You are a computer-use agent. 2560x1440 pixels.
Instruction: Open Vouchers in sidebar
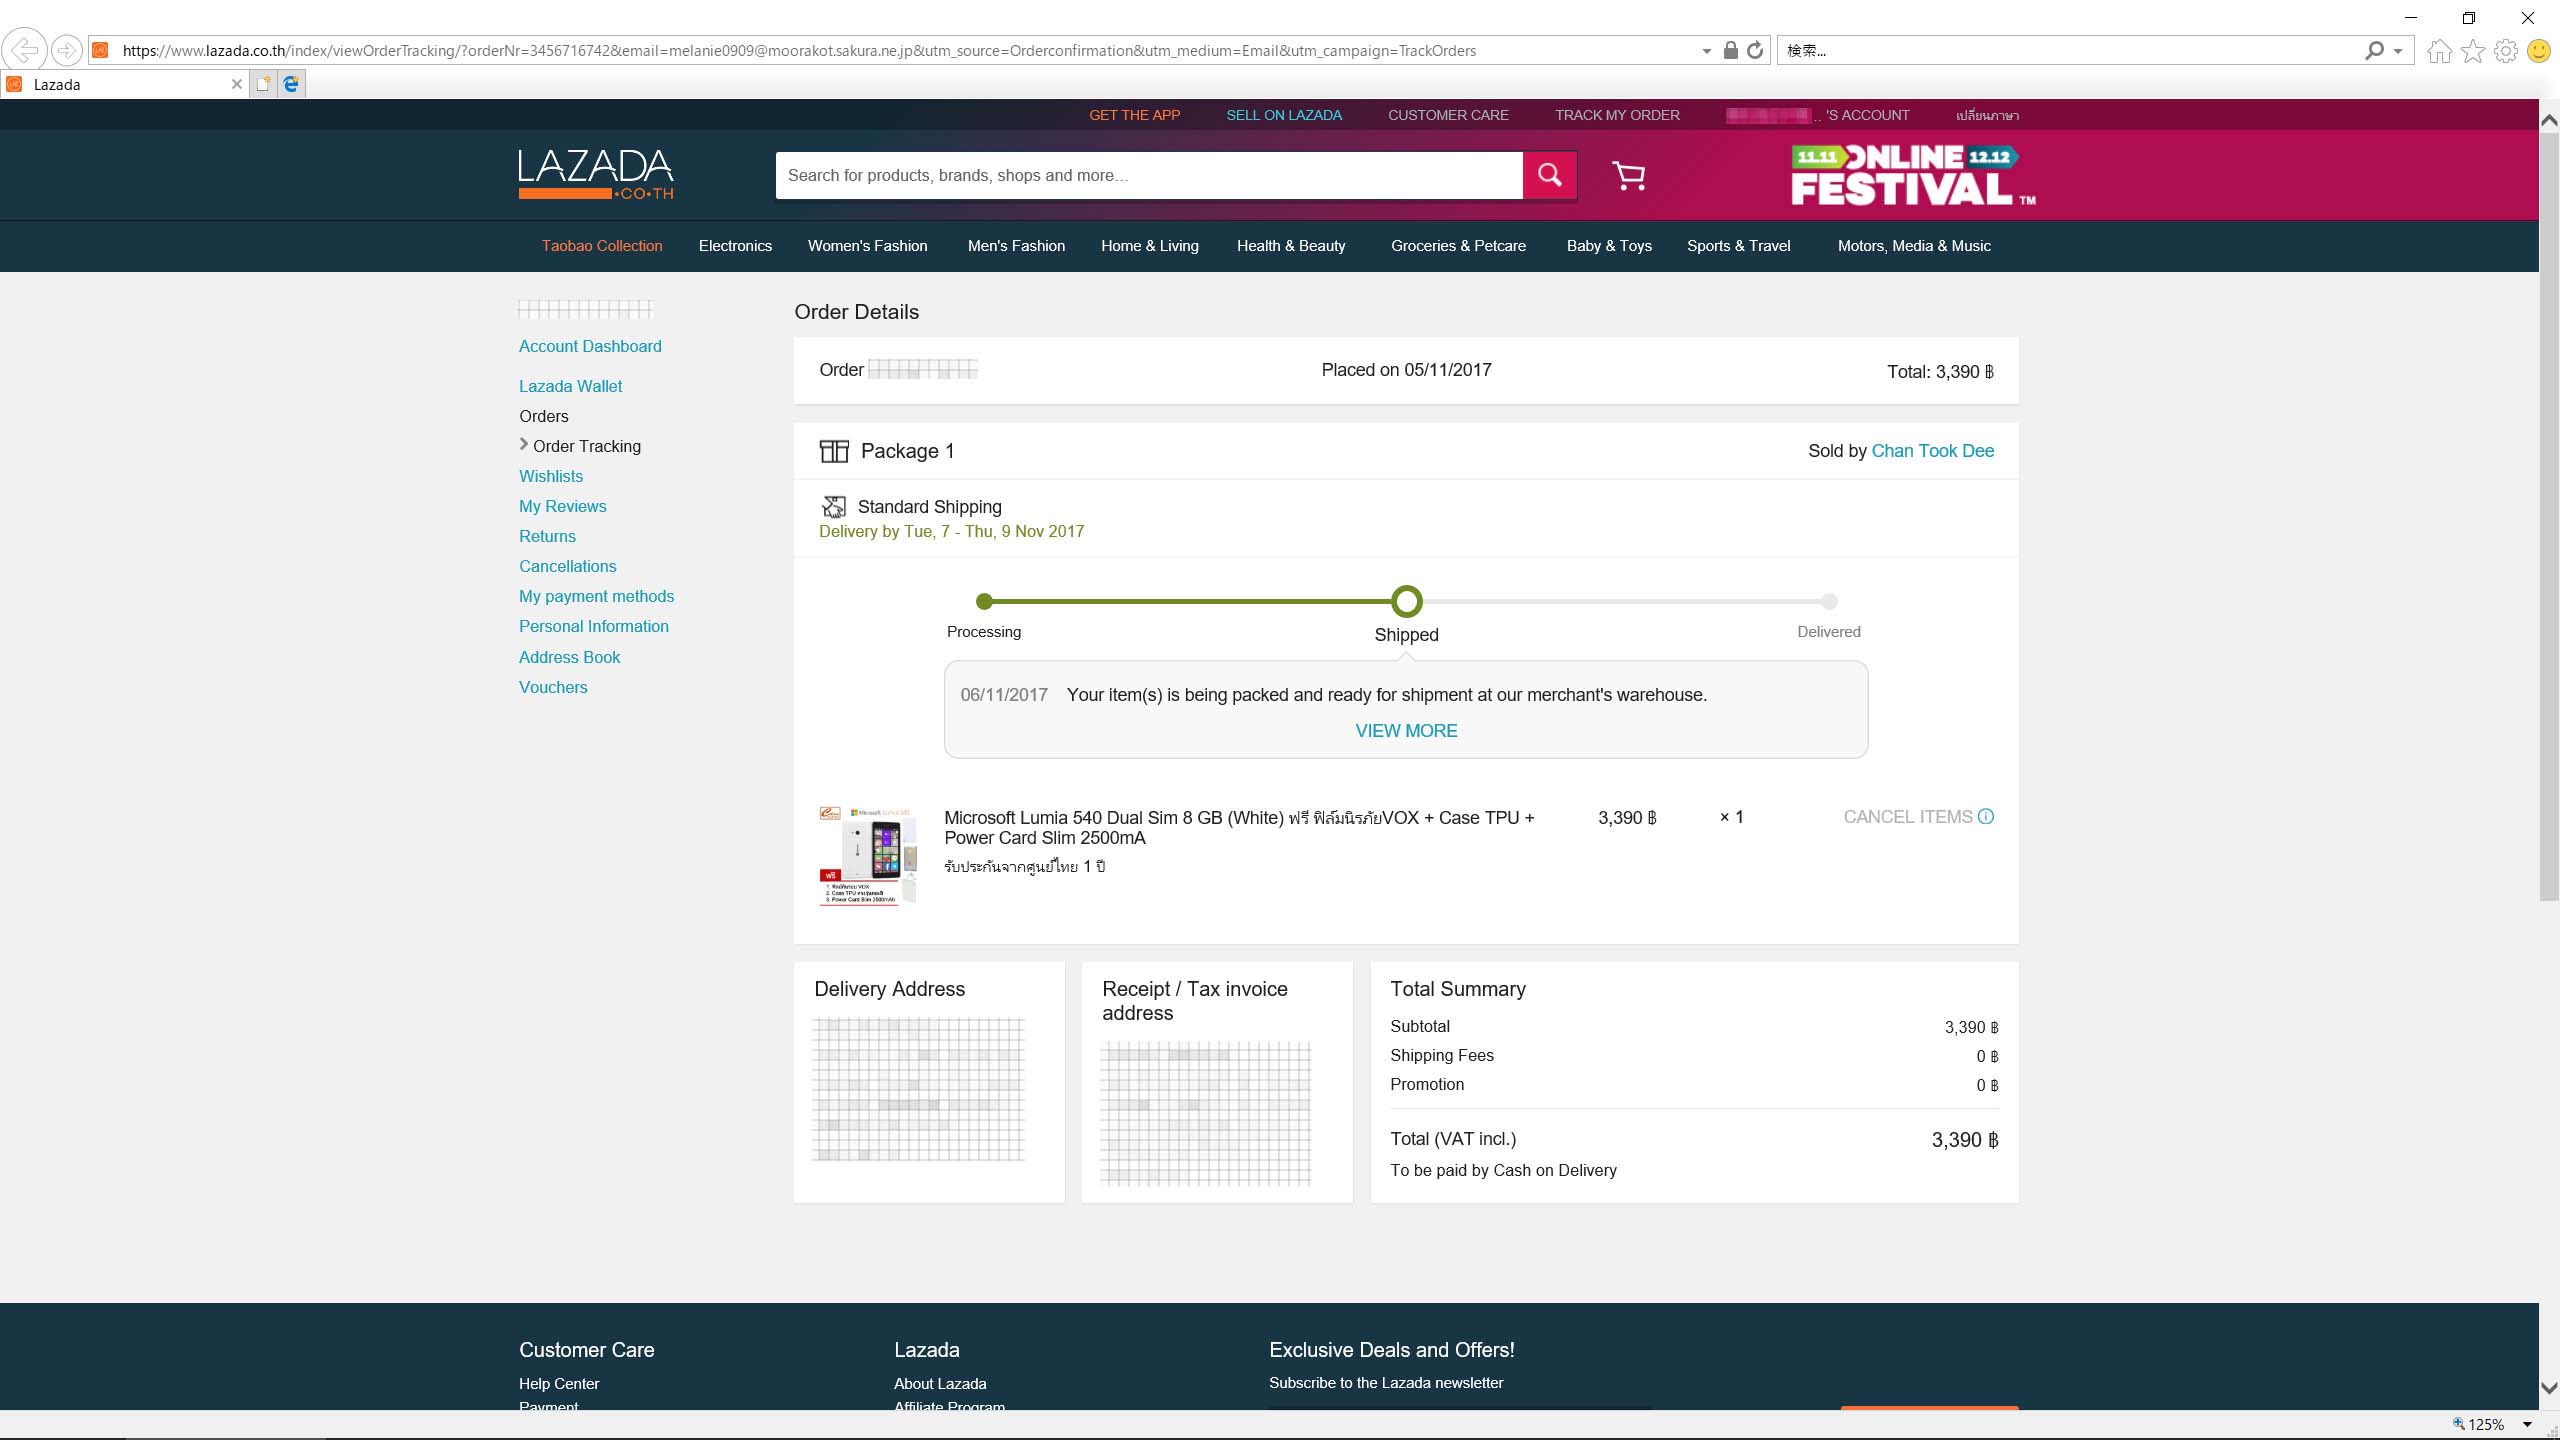[x=553, y=687]
